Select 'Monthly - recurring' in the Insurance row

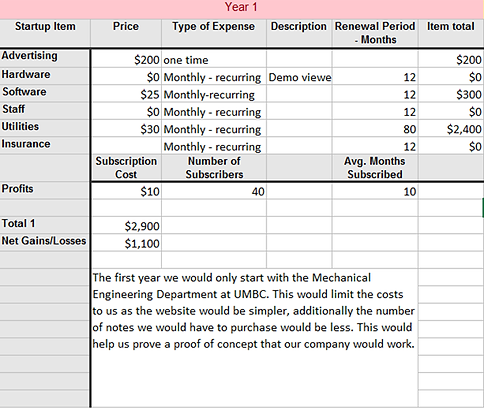(x=214, y=146)
